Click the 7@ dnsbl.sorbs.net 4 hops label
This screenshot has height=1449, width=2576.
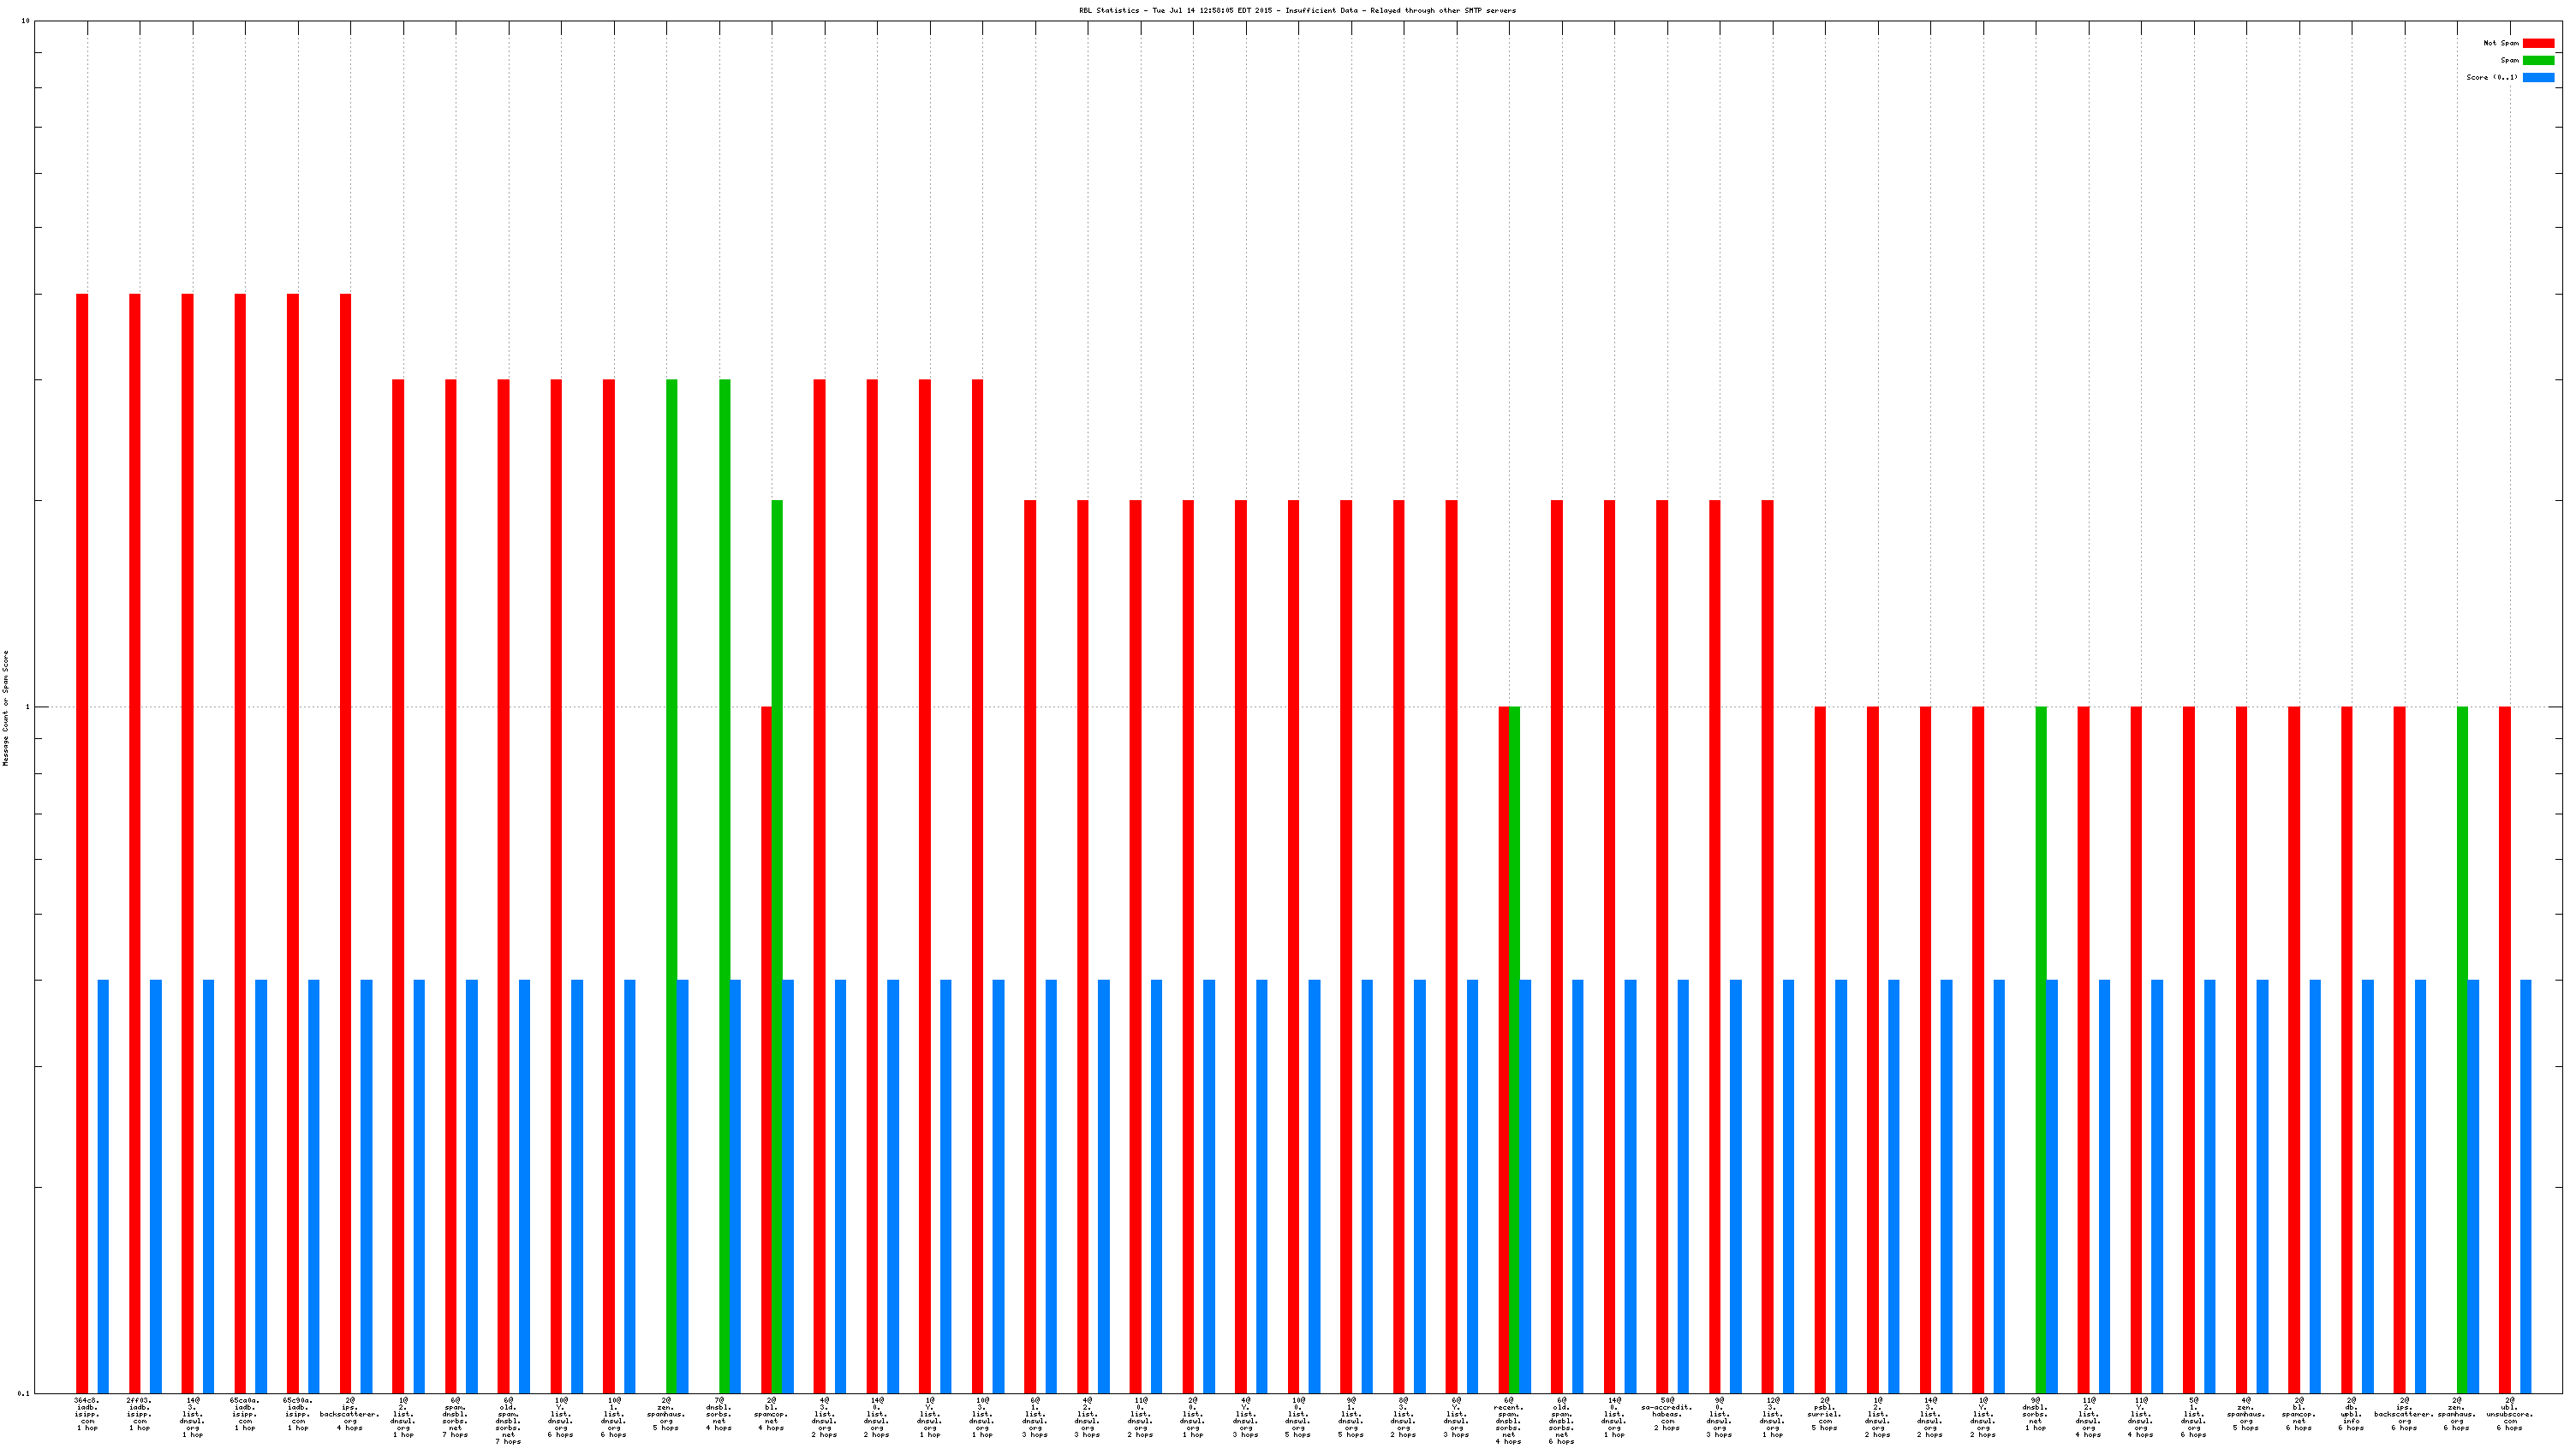(x=719, y=1414)
